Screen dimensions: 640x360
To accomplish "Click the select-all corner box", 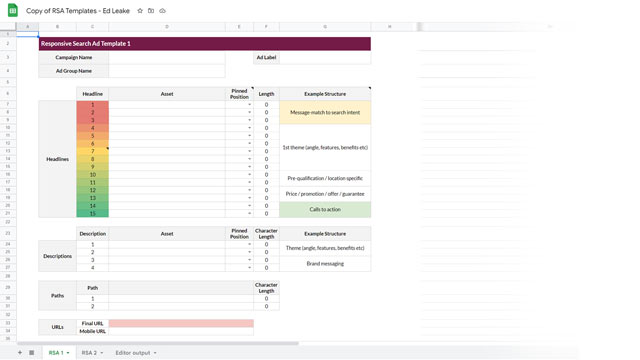I will pos(8,27).
